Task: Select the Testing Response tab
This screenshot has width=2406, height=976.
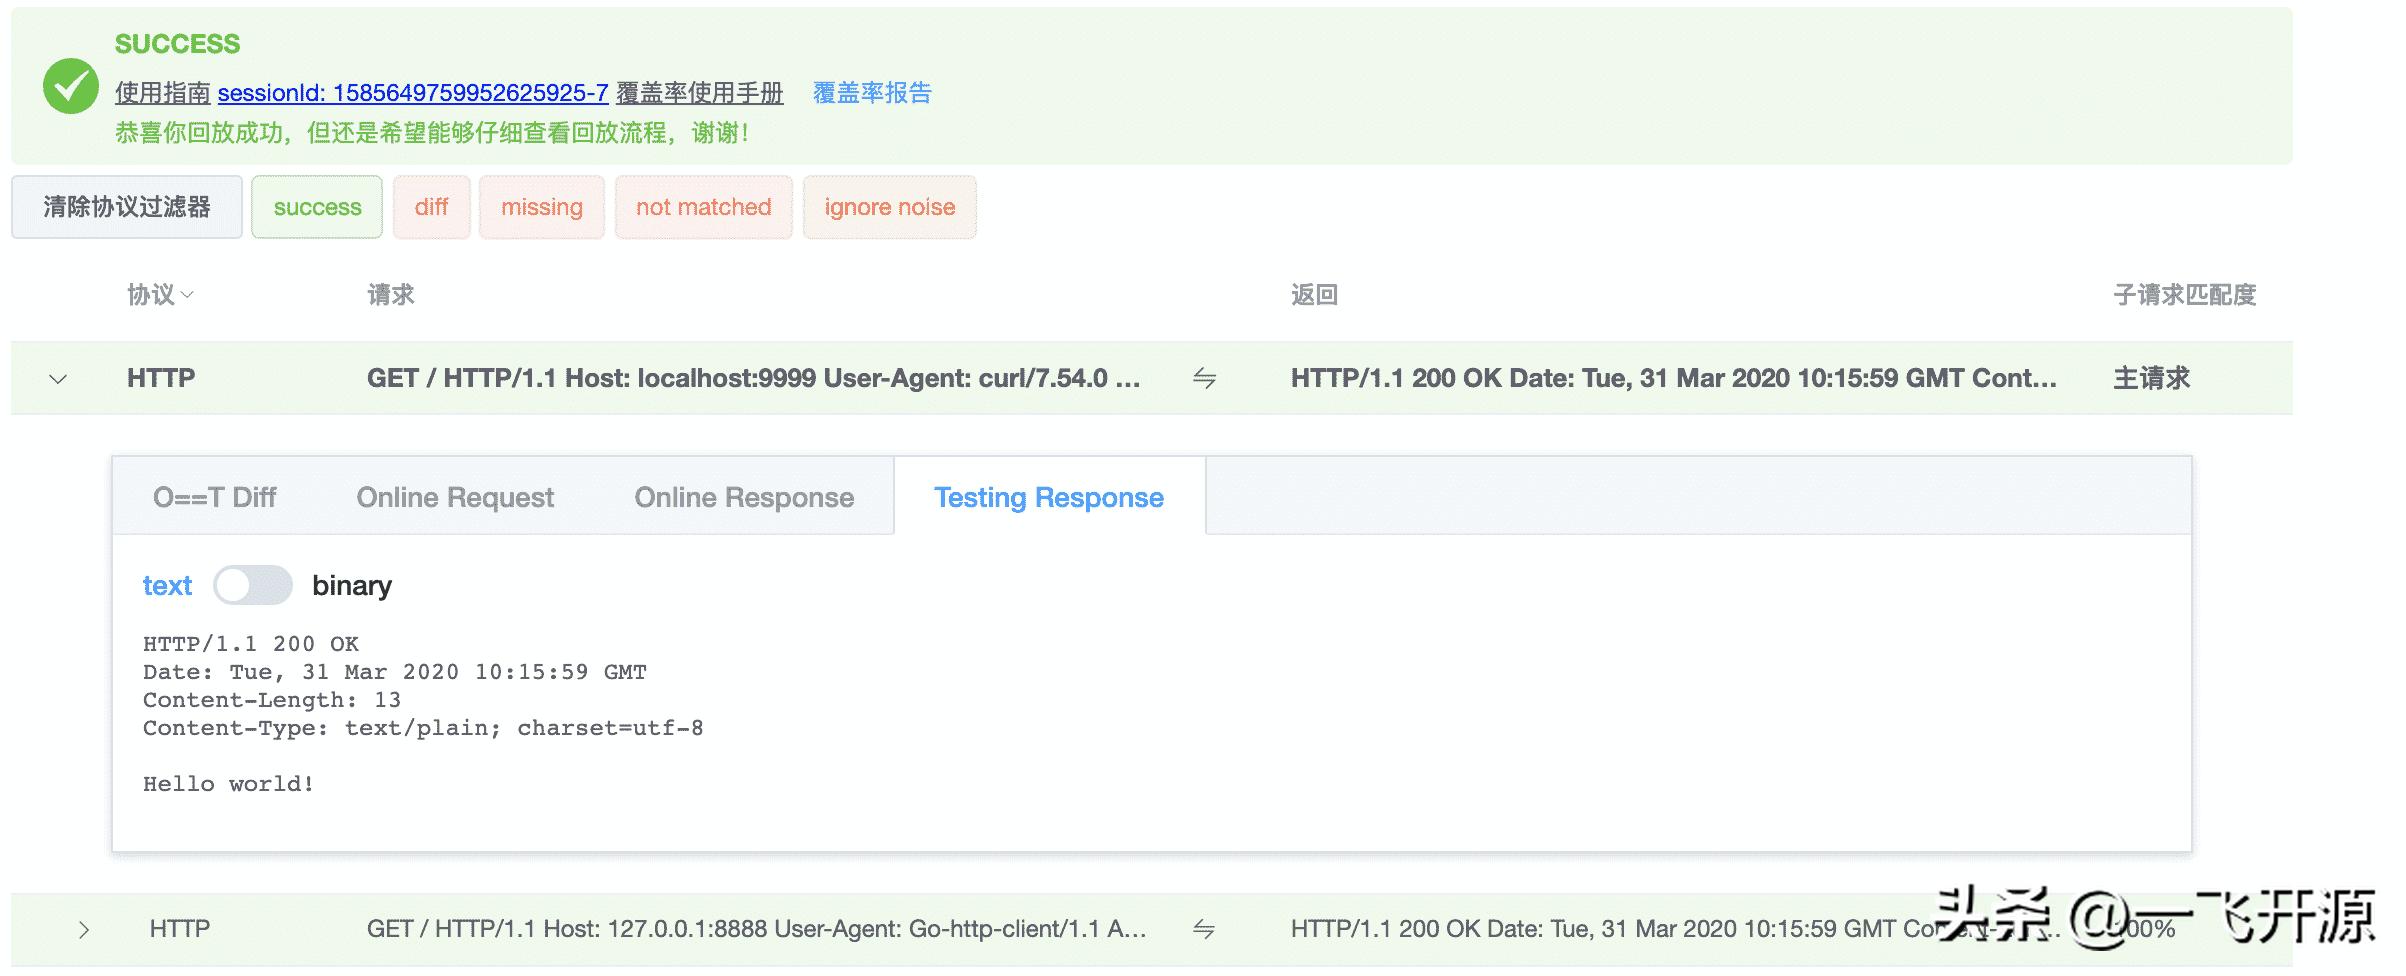Action: tap(1048, 497)
